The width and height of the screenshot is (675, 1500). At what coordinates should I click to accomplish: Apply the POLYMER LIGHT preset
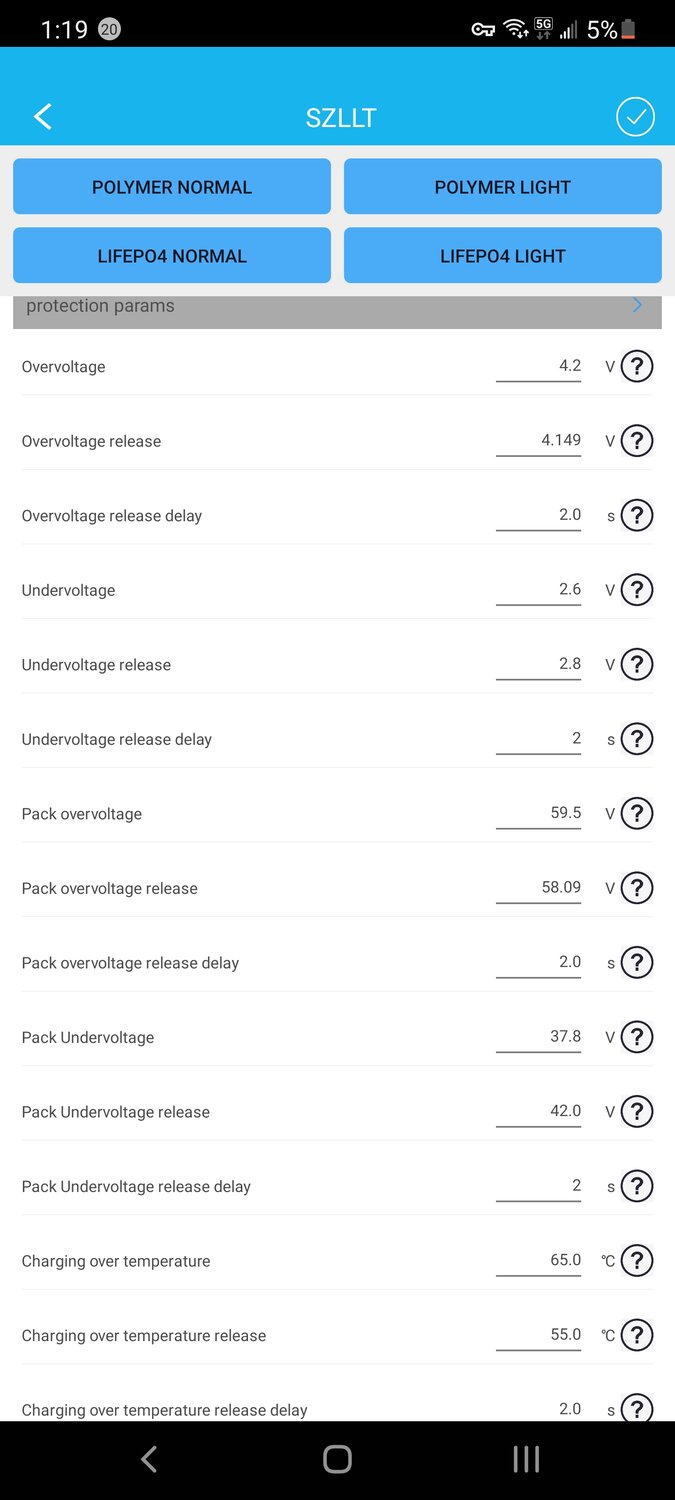502,187
